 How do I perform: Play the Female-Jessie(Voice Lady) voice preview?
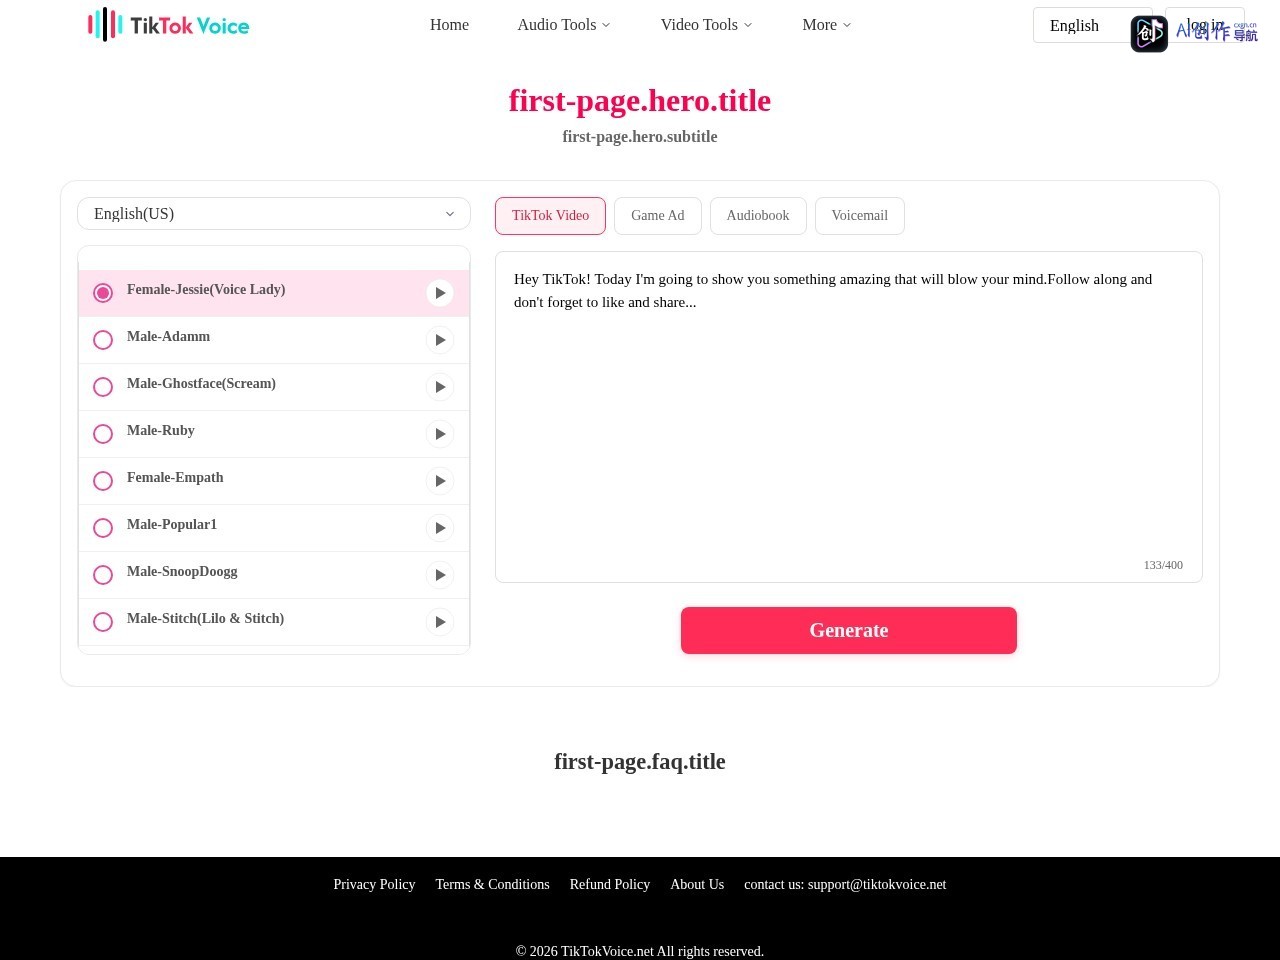tap(440, 293)
